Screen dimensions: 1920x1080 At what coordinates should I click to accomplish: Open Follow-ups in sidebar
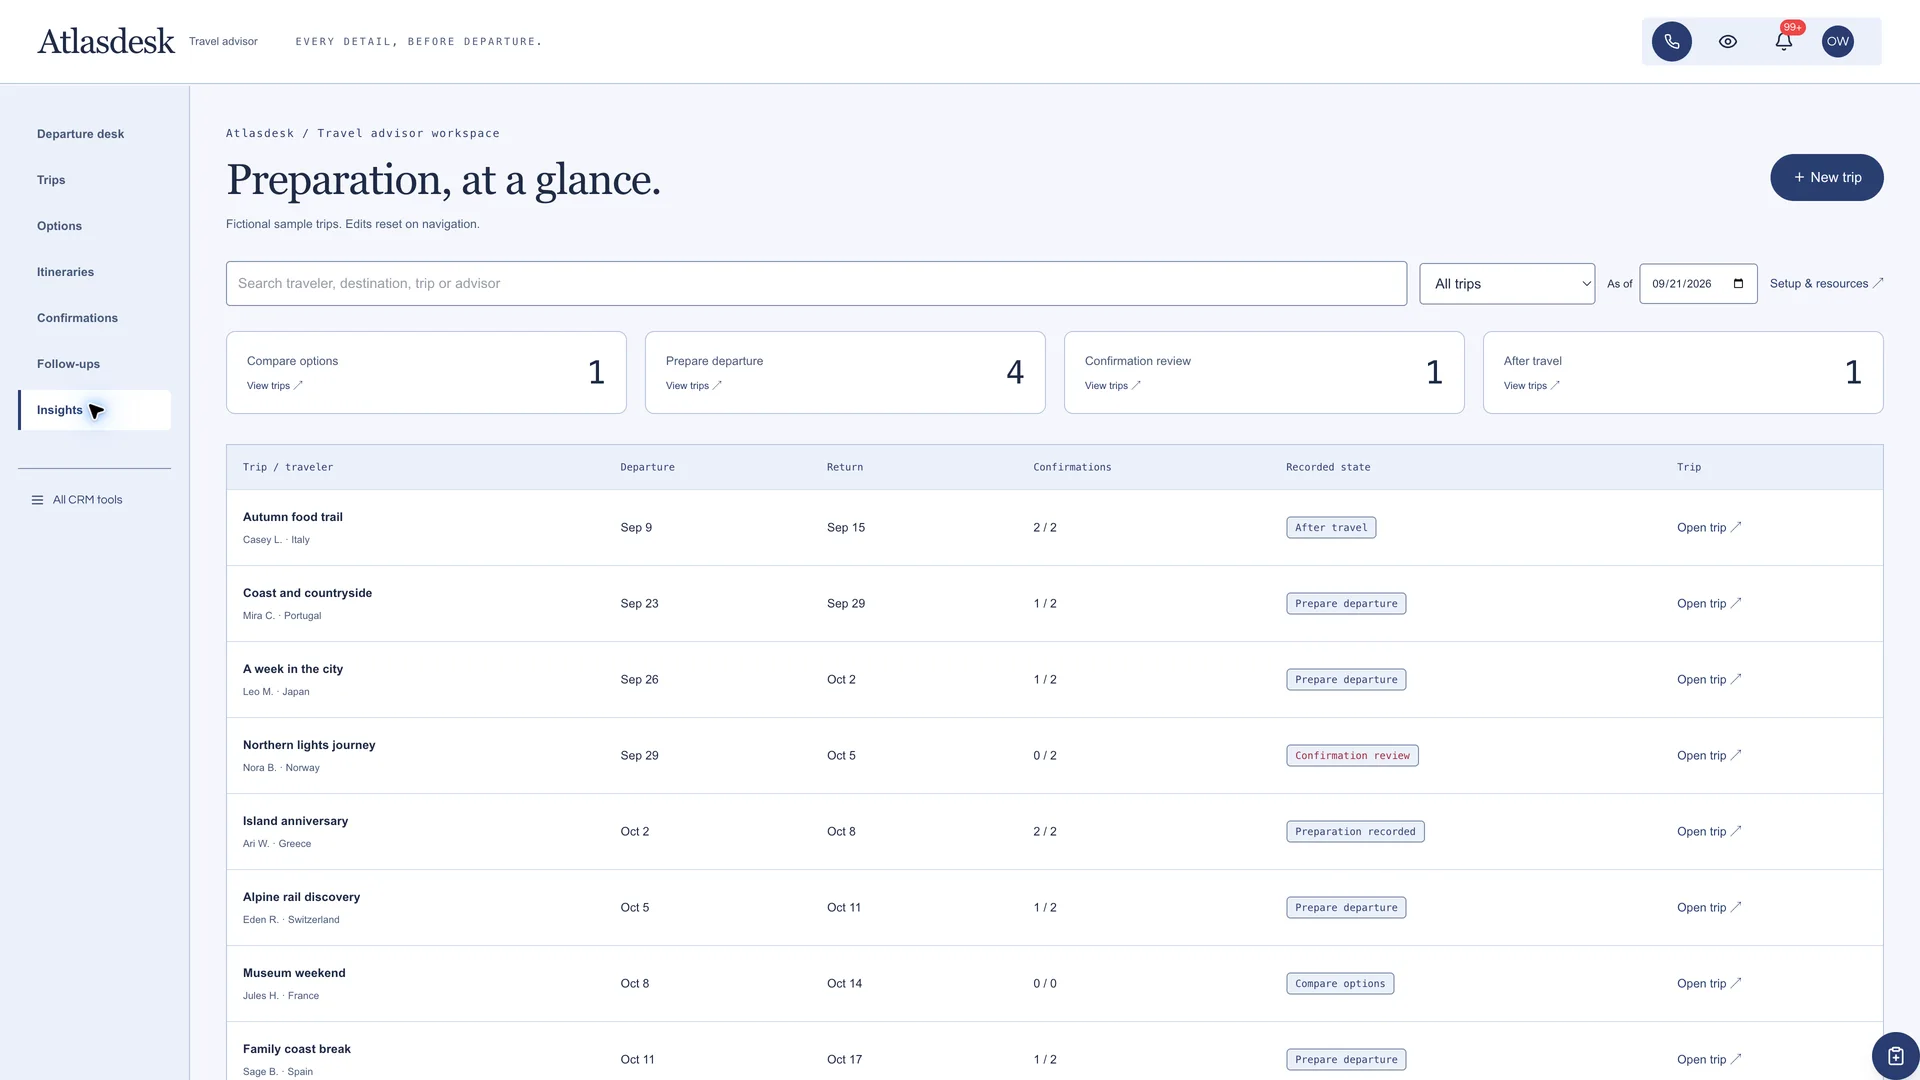pyautogui.click(x=68, y=364)
